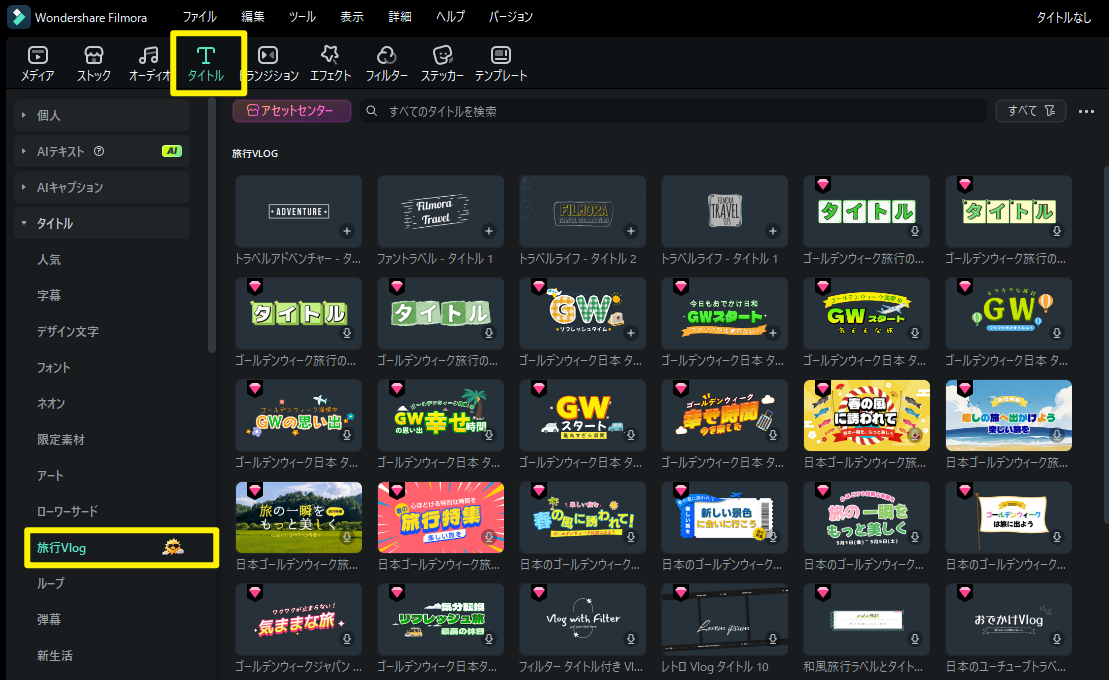Click the アセットセンター button

click(x=292, y=111)
